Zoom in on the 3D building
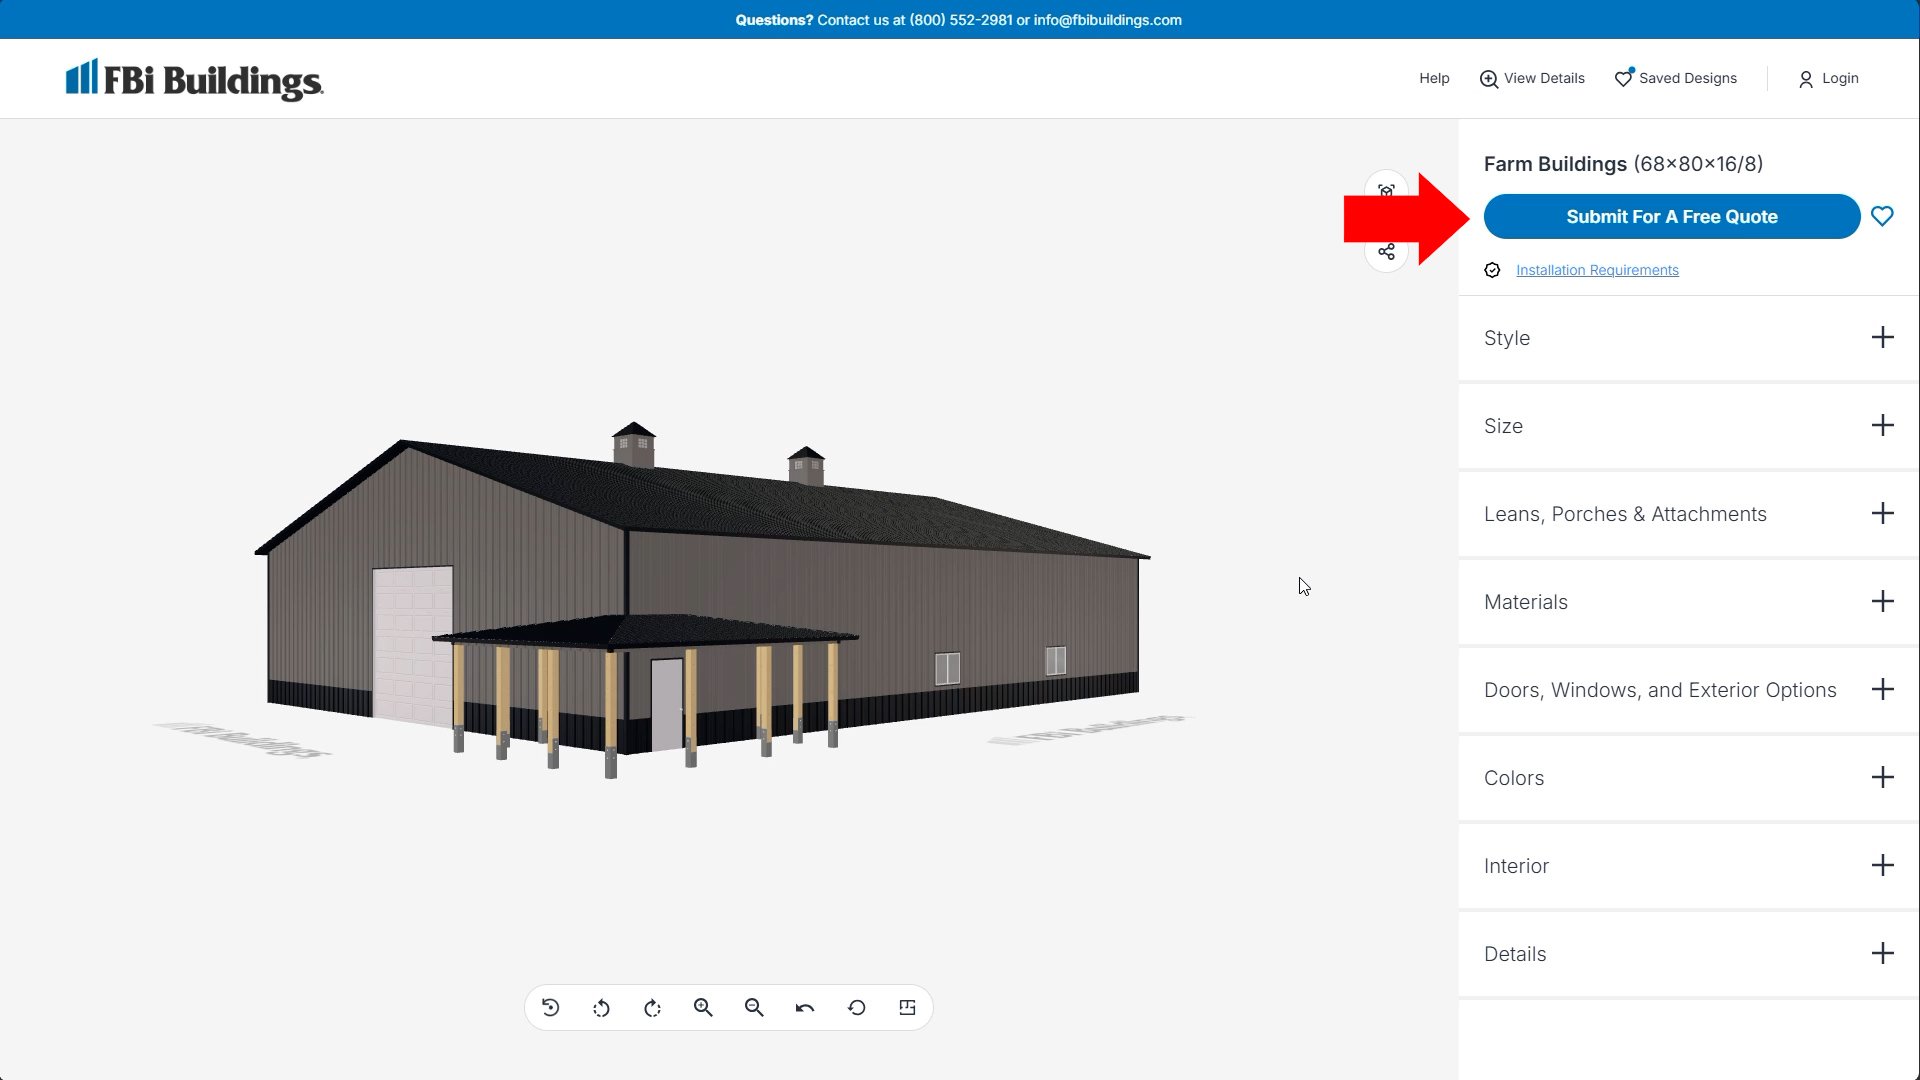This screenshot has height=1080, width=1920. pos(703,1008)
